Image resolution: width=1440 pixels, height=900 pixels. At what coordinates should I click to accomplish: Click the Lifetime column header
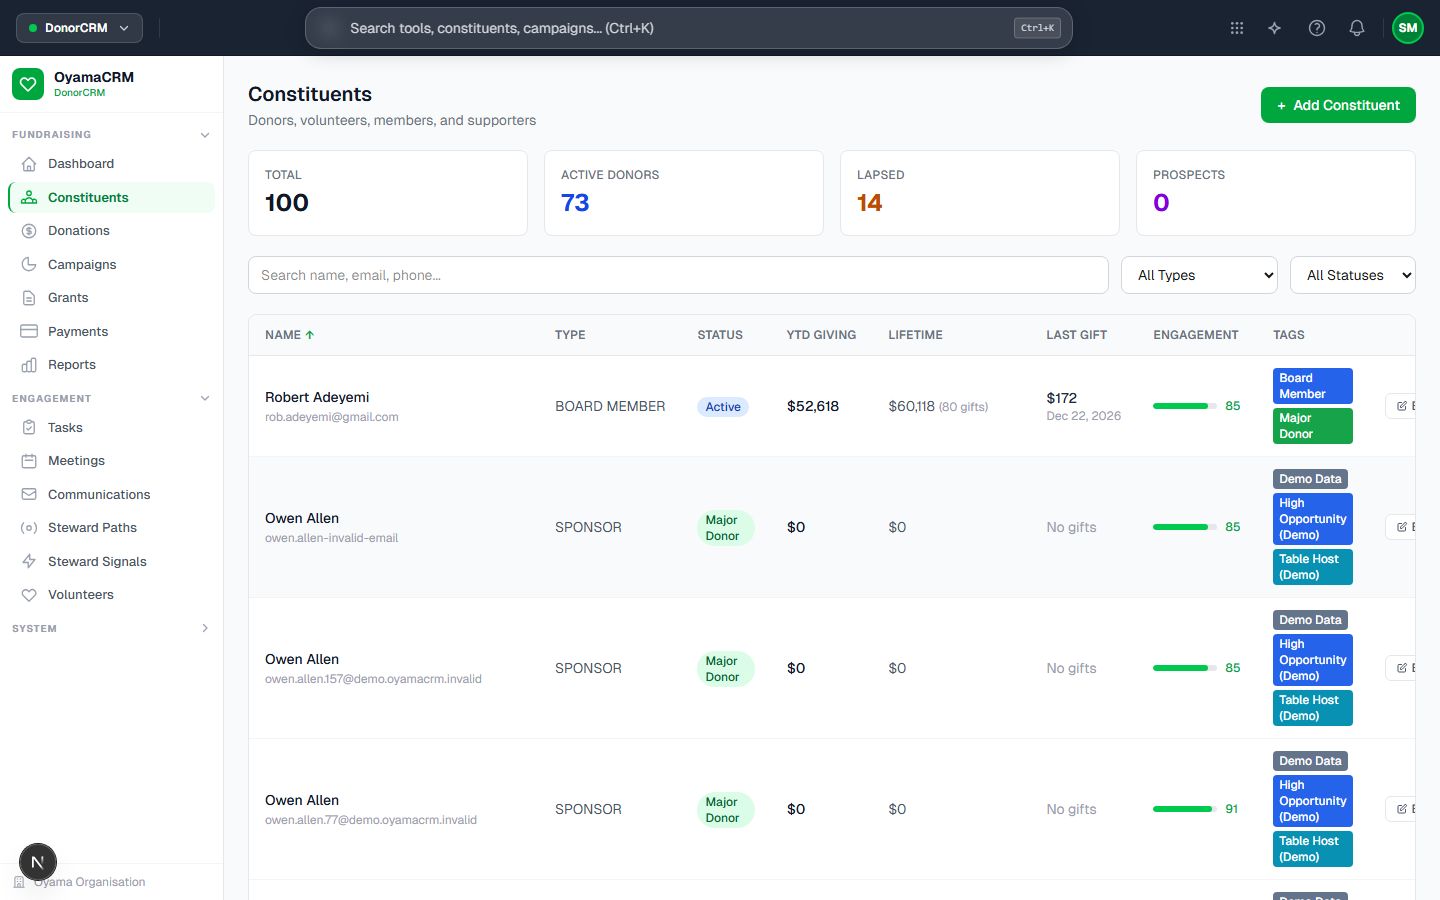[915, 335]
